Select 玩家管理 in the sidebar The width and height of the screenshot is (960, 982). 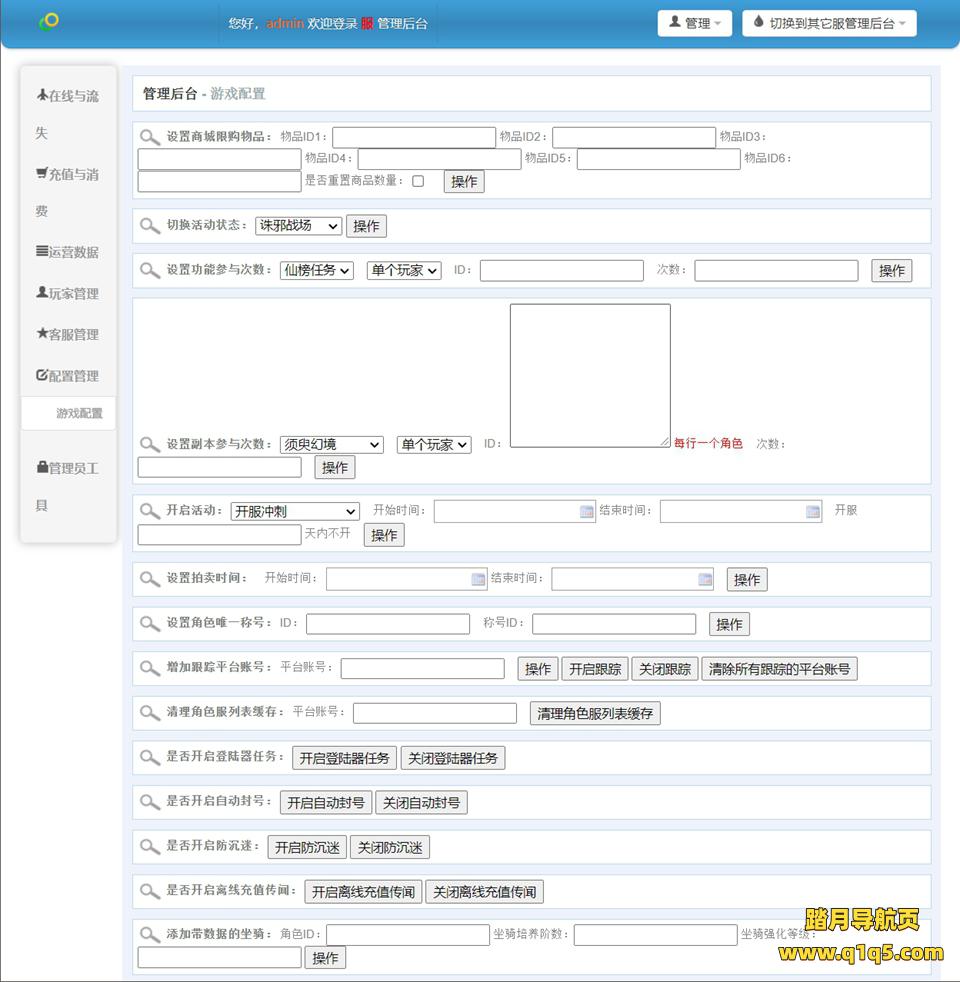(68, 293)
